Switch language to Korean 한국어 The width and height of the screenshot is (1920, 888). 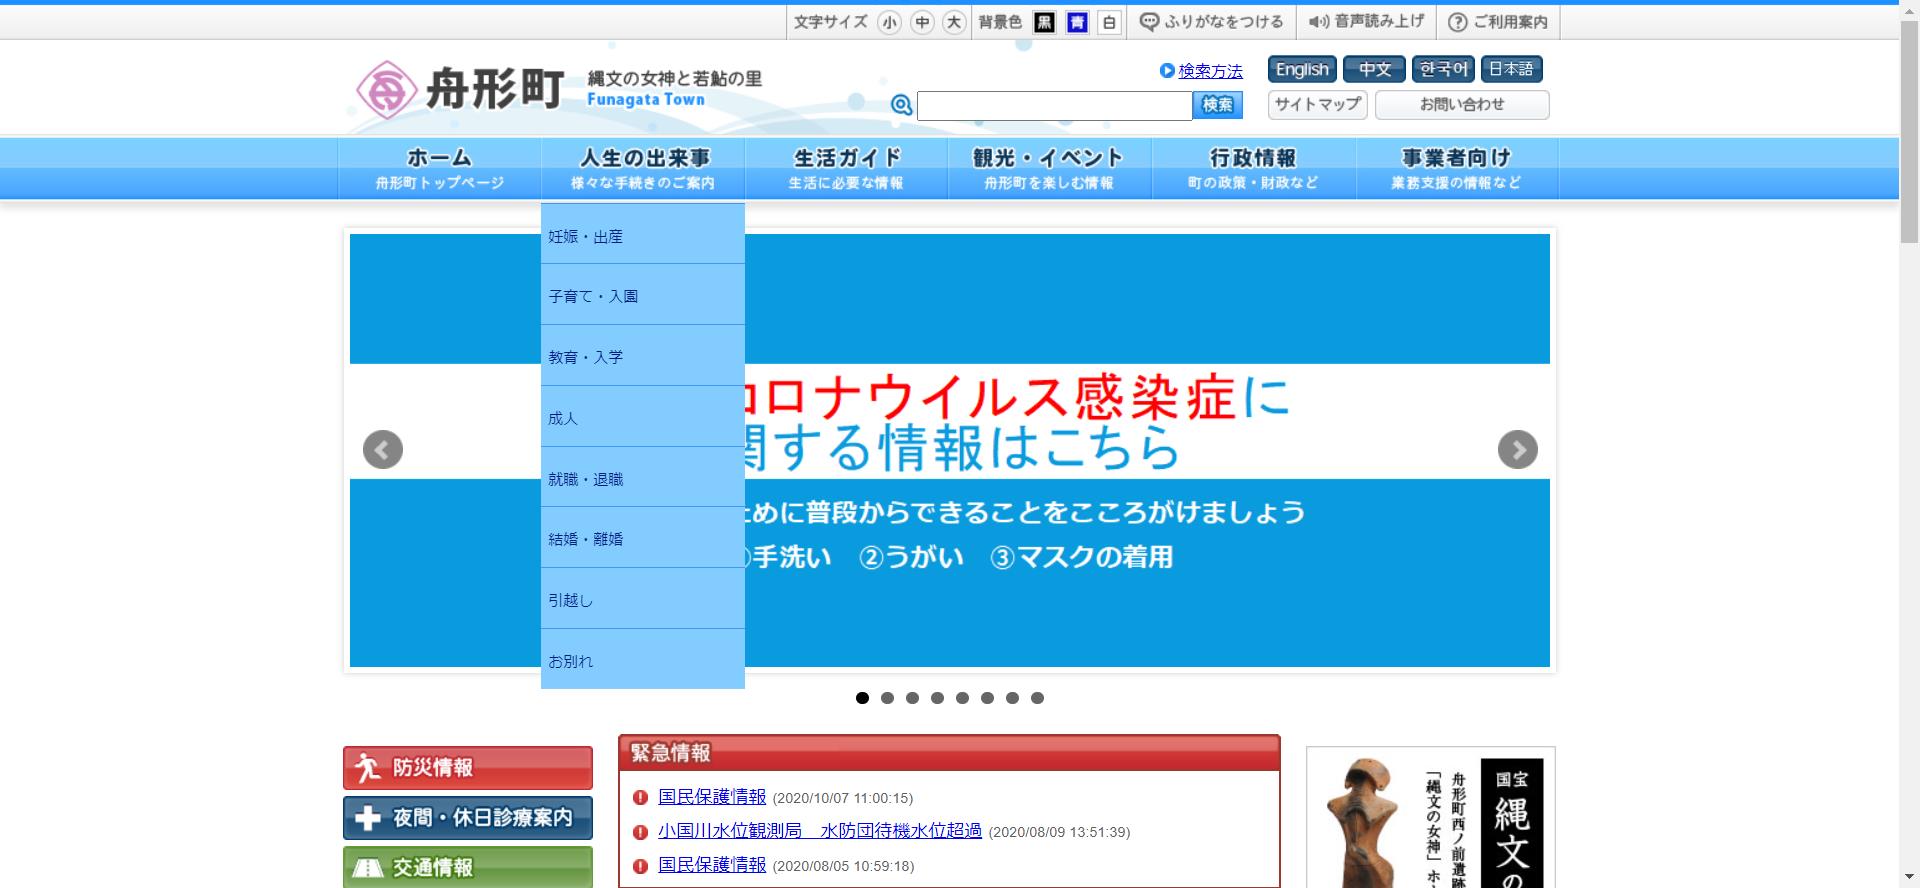[x=1443, y=69]
